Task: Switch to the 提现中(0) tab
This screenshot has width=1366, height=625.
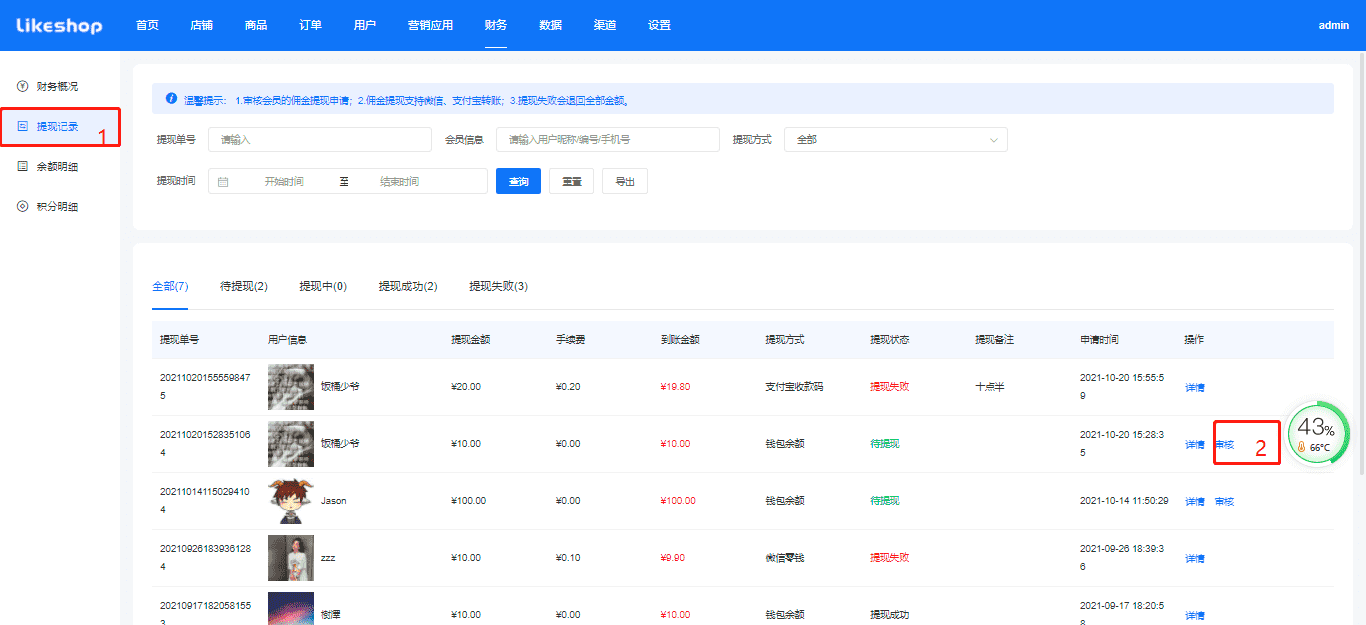Action: point(323,286)
